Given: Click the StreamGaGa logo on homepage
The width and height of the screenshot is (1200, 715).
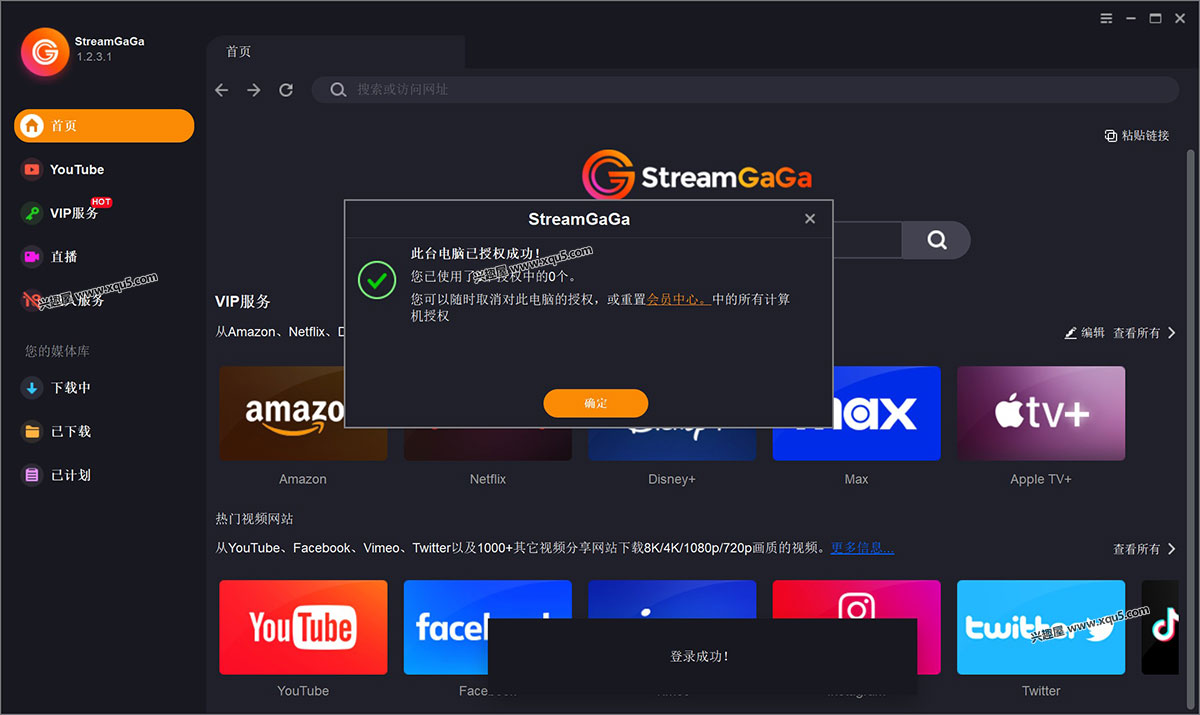Looking at the screenshot, I should pyautogui.click(x=697, y=176).
